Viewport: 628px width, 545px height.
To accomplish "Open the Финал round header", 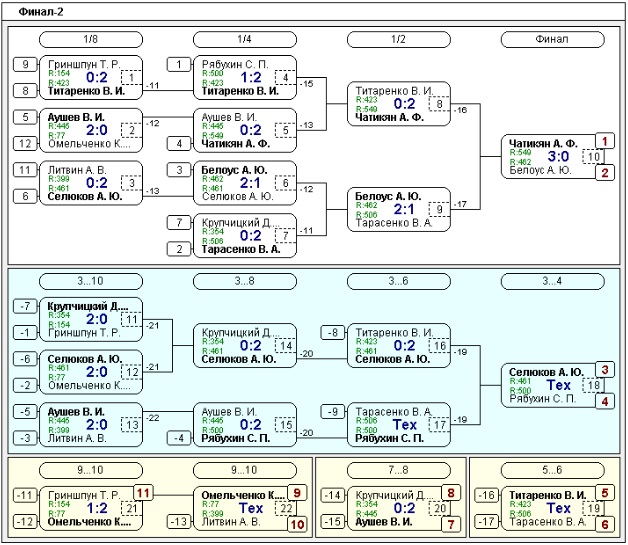I will pos(552,39).
